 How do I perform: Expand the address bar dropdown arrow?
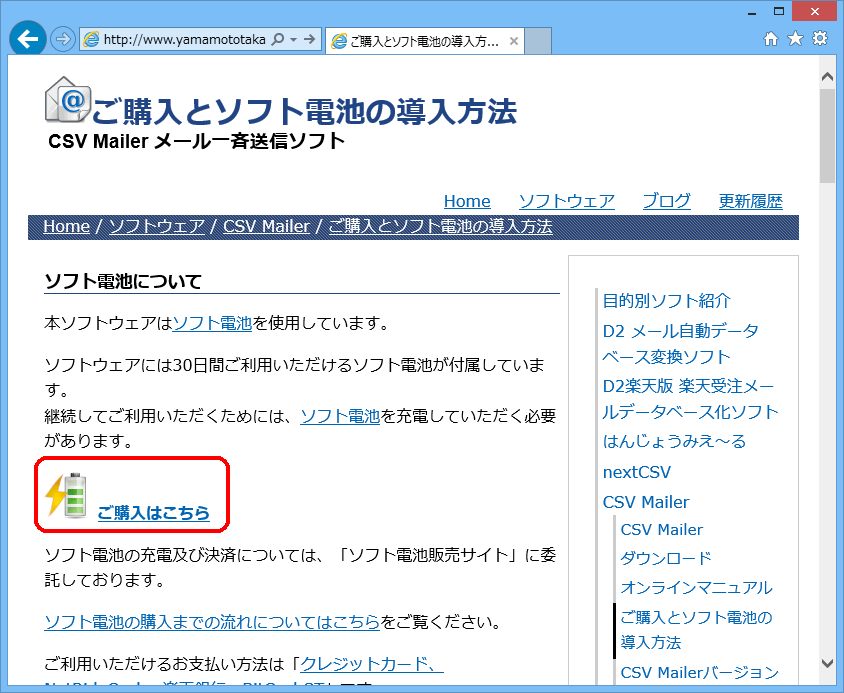pyautogui.click(x=293, y=40)
